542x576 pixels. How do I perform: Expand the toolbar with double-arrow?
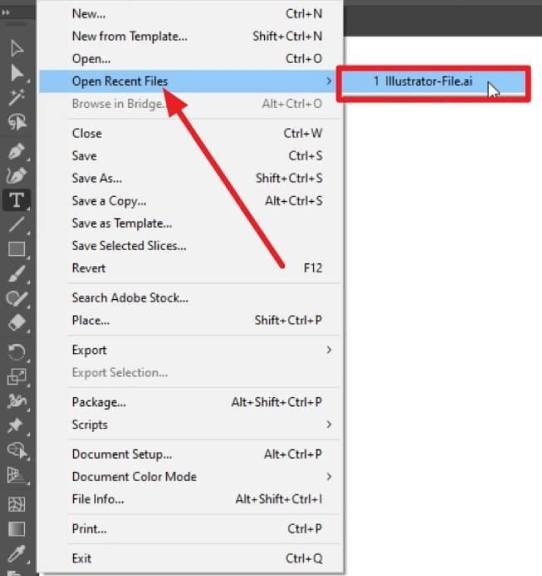pyautogui.click(x=5, y=12)
